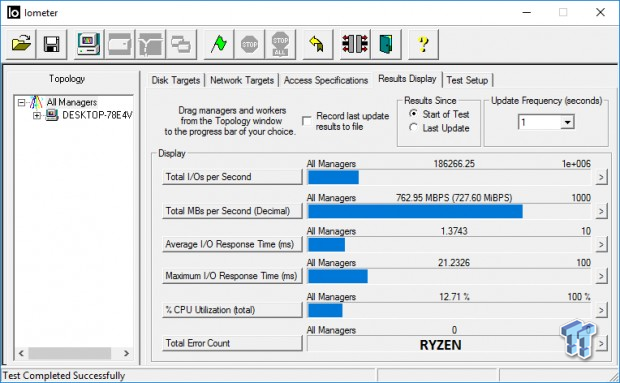Click Total I/Os per Second button
This screenshot has width=620, height=383.
pyautogui.click(x=232, y=177)
